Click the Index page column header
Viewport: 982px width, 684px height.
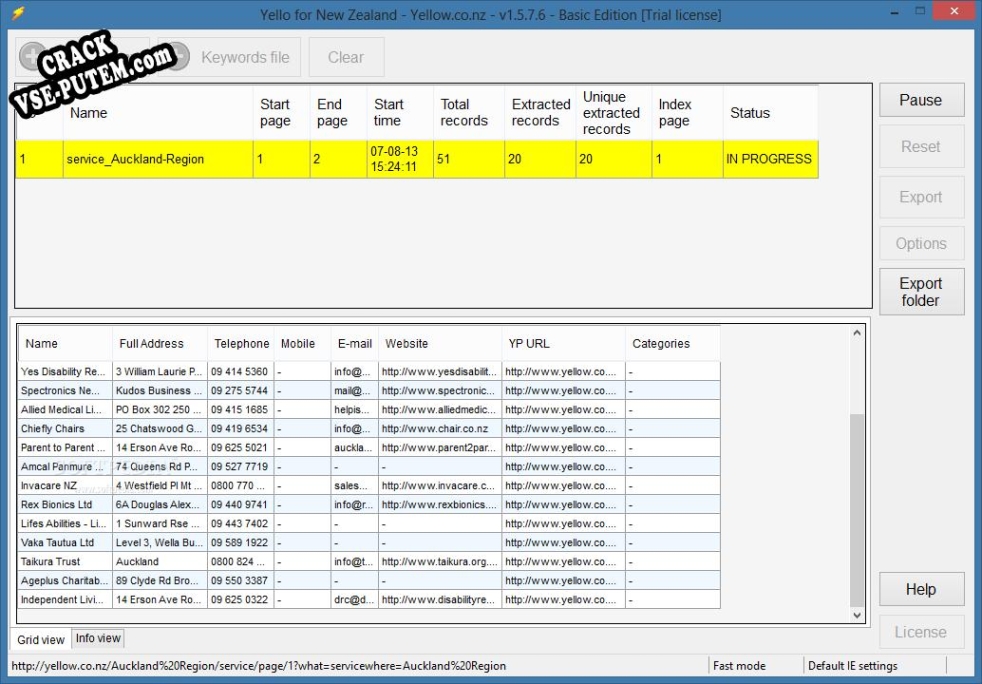[x=687, y=113]
